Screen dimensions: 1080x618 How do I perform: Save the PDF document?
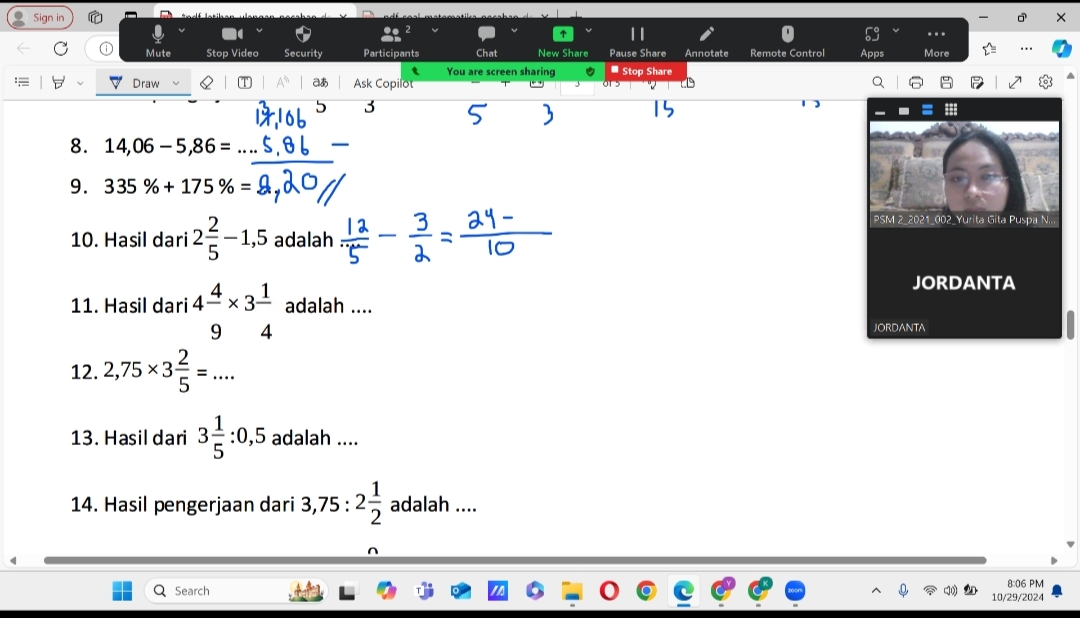pos(946,83)
